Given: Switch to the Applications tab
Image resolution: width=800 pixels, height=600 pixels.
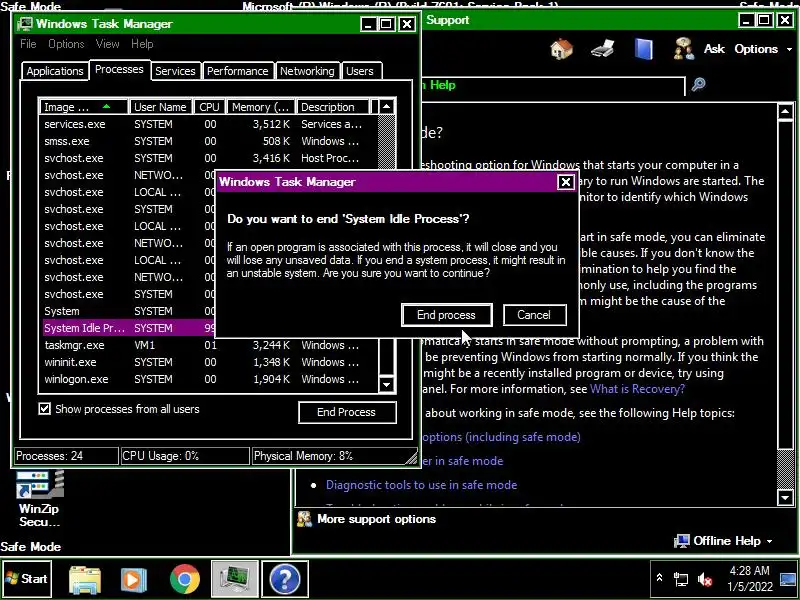Looking at the screenshot, I should pos(55,71).
